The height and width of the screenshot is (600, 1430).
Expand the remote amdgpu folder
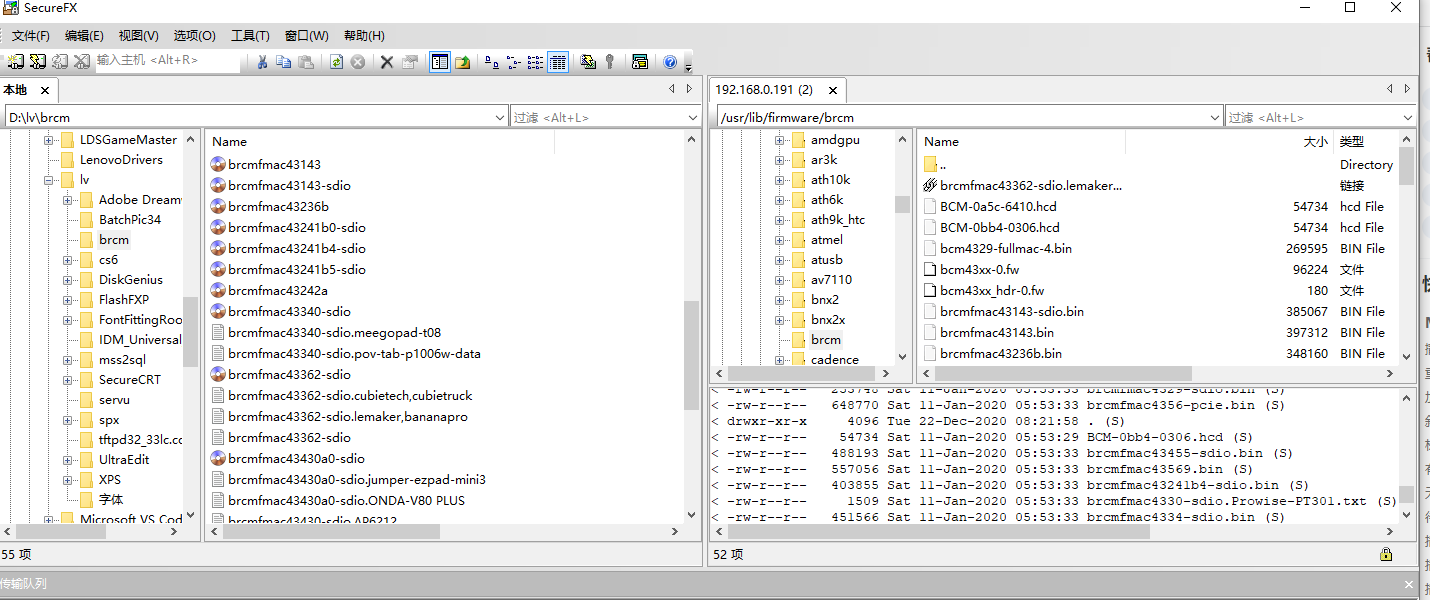779,140
